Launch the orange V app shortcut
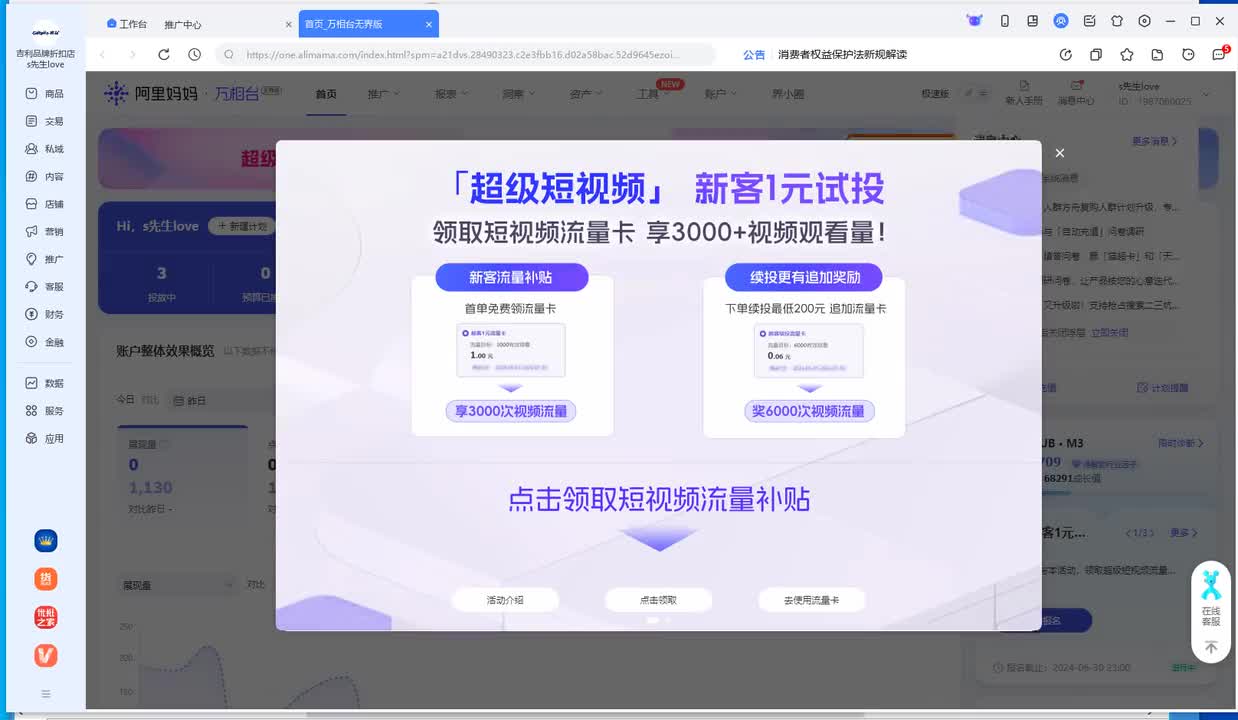This screenshot has height=720, width=1238. coord(46,655)
